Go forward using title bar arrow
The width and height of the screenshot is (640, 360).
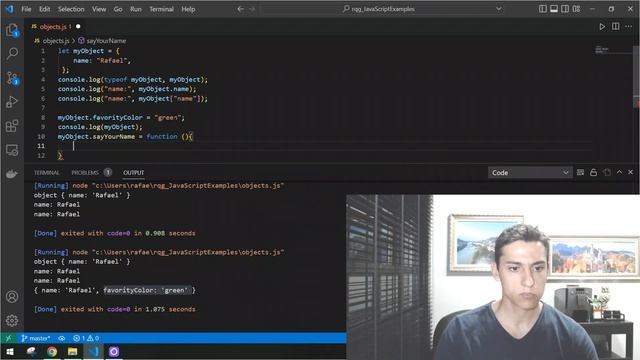[x=252, y=9]
